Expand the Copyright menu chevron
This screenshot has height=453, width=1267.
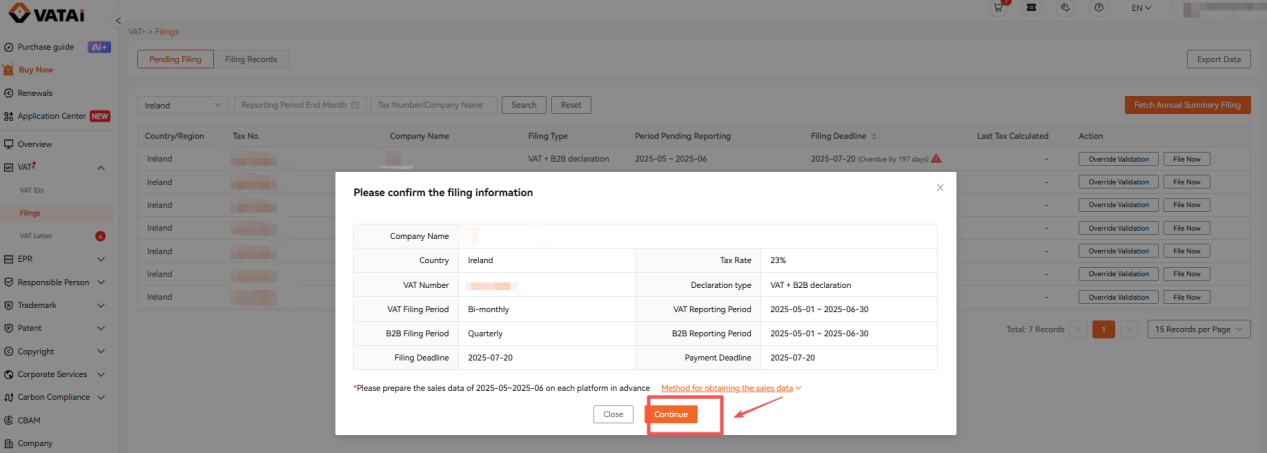click(x=101, y=351)
